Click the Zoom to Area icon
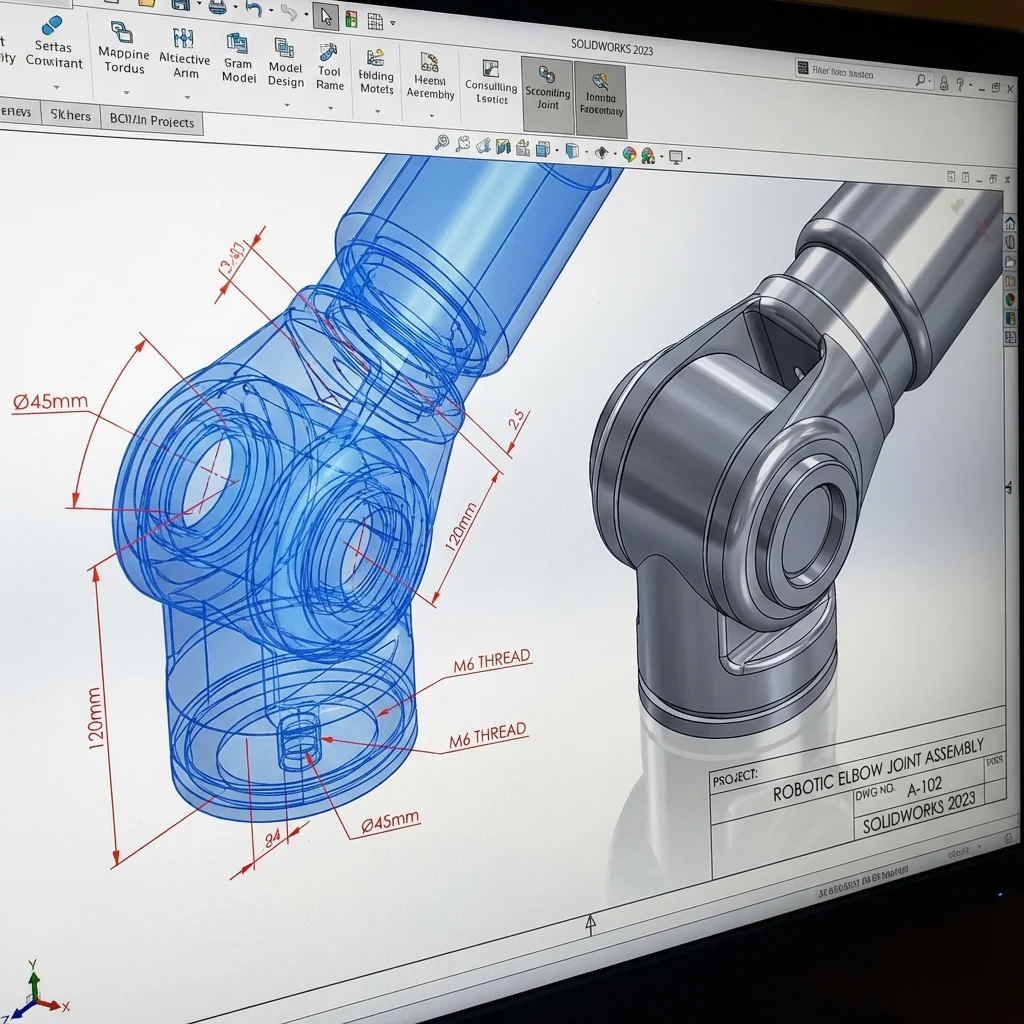The width and height of the screenshot is (1024, 1024). (x=462, y=144)
